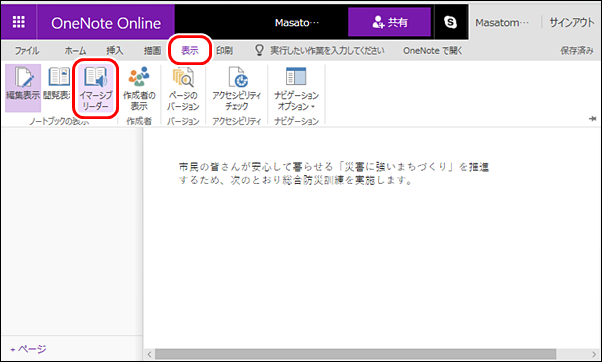Open the ファイル tab
The image size is (602, 362).
[x=26, y=51]
